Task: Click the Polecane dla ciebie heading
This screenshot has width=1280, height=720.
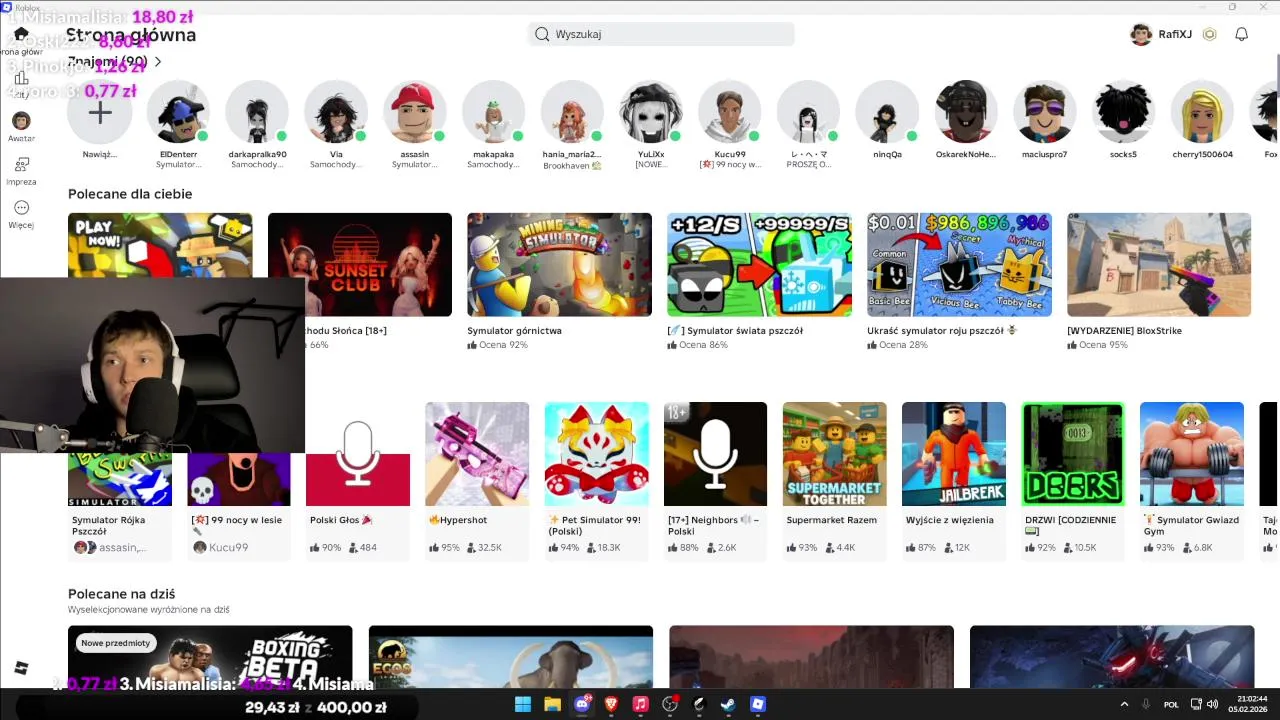Action: tap(130, 194)
